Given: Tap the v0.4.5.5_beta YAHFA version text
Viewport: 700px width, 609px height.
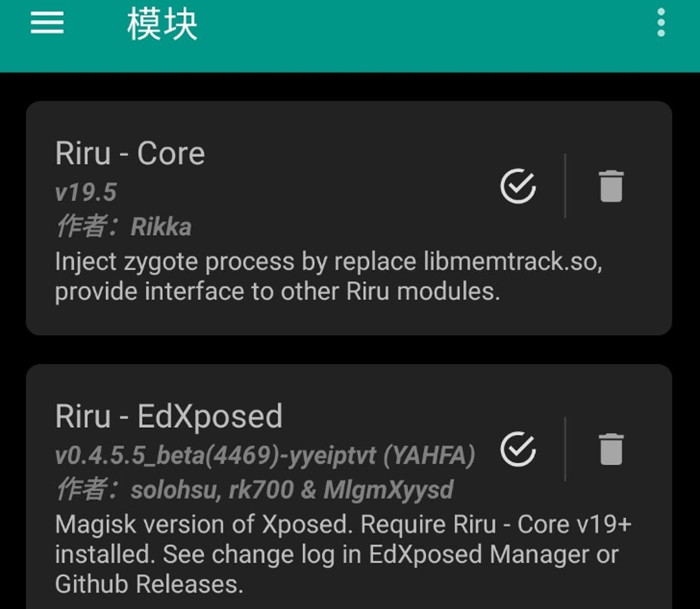Looking at the screenshot, I should pos(265,455).
